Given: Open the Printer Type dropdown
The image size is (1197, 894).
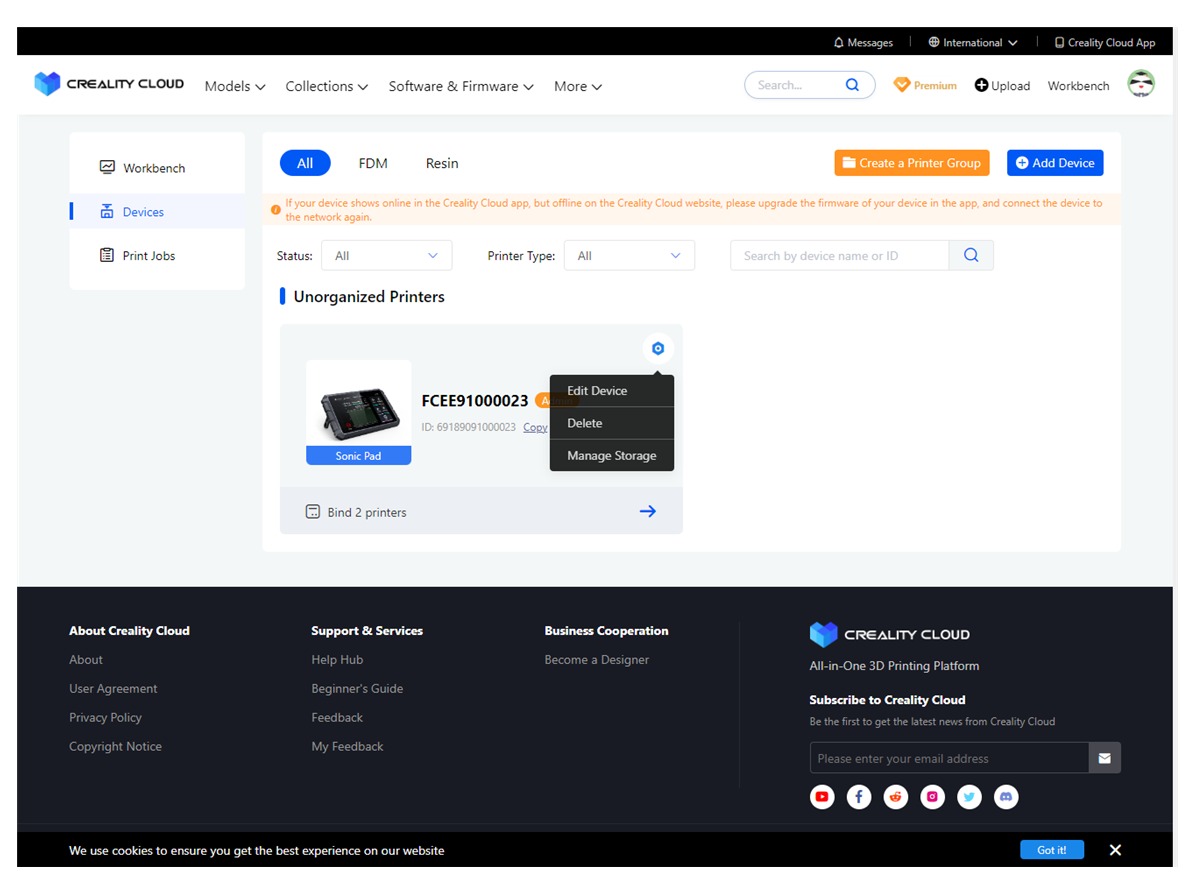Looking at the screenshot, I should click(629, 256).
